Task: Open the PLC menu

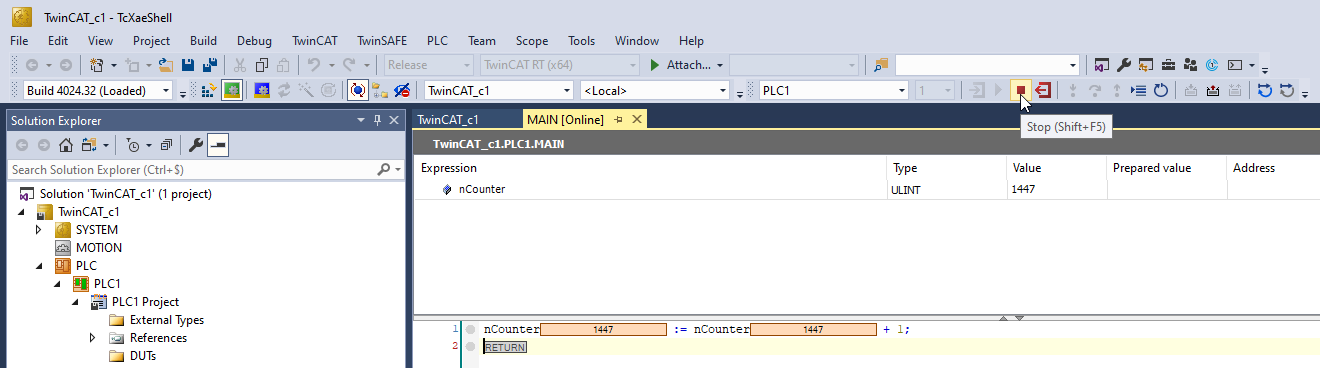Action: (x=437, y=41)
